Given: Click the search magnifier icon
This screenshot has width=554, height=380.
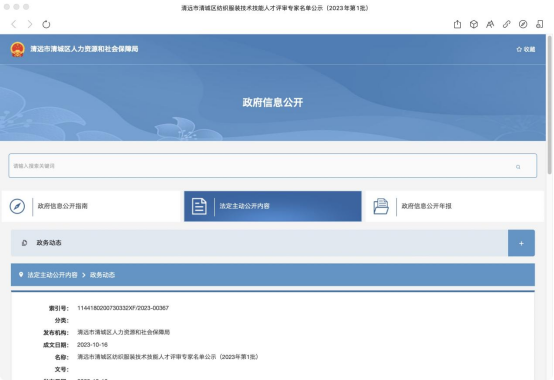Looking at the screenshot, I should pyautogui.click(x=518, y=167).
